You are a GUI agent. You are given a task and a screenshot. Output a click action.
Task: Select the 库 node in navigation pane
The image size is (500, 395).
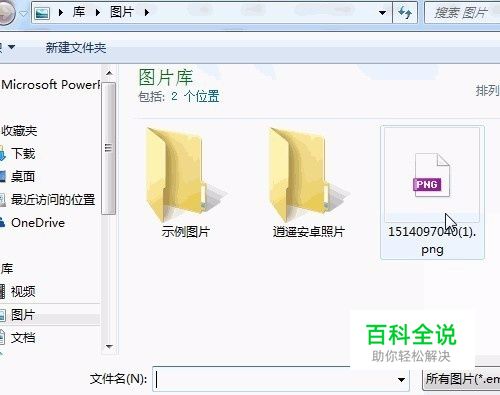[7, 269]
